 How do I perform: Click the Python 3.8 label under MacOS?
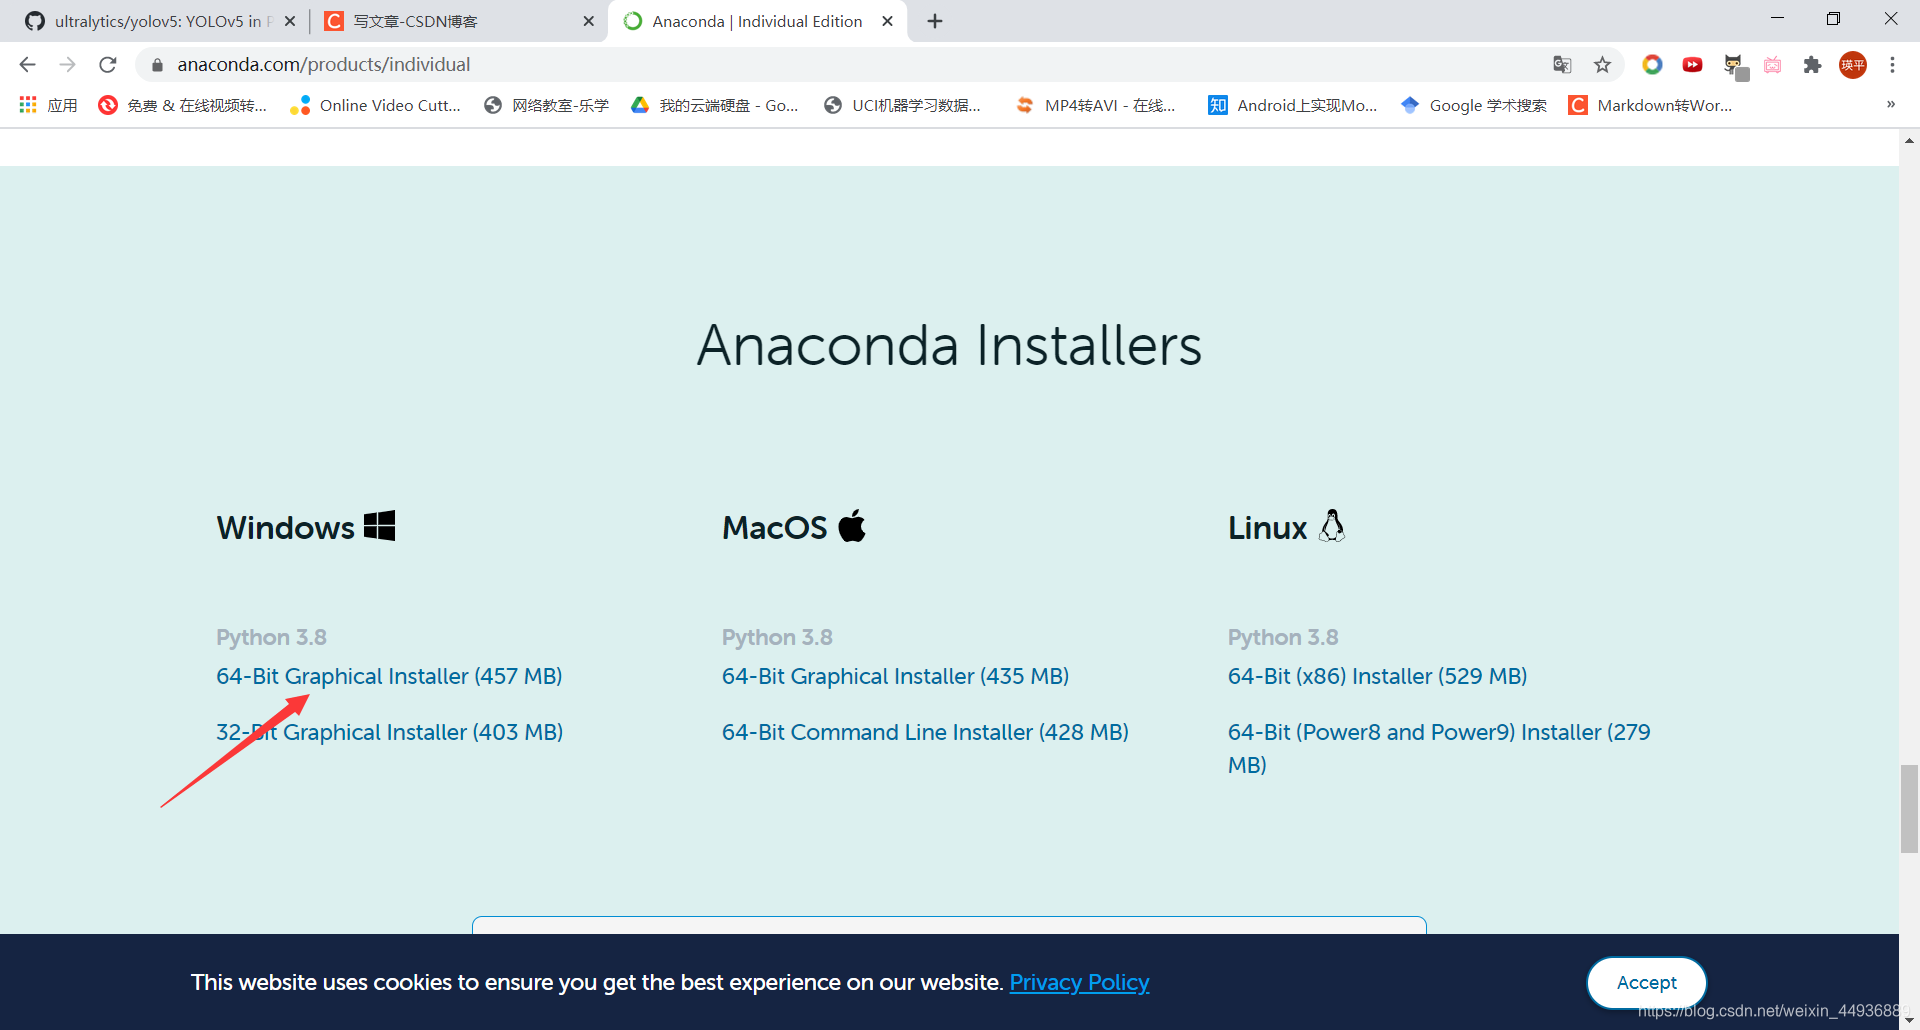pyautogui.click(x=777, y=637)
